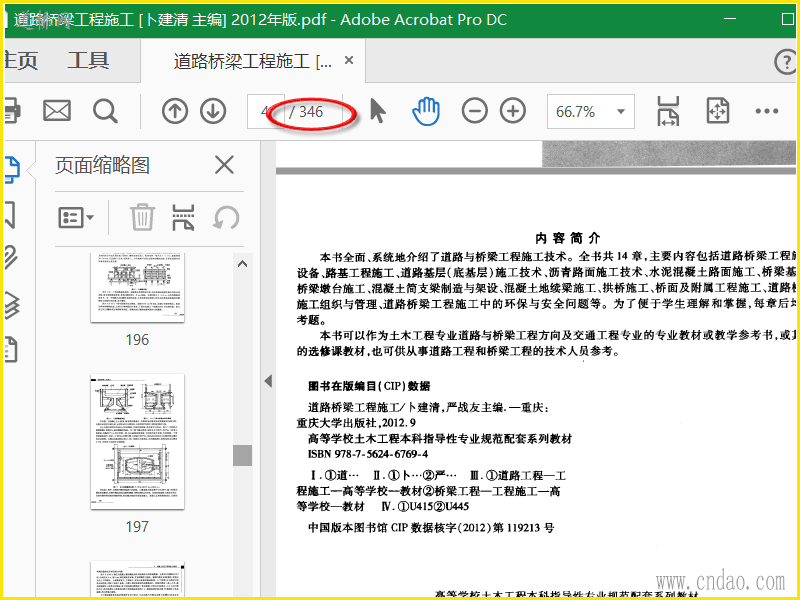Send file by email envelope icon
Image resolution: width=800 pixels, height=600 pixels.
click(57, 111)
